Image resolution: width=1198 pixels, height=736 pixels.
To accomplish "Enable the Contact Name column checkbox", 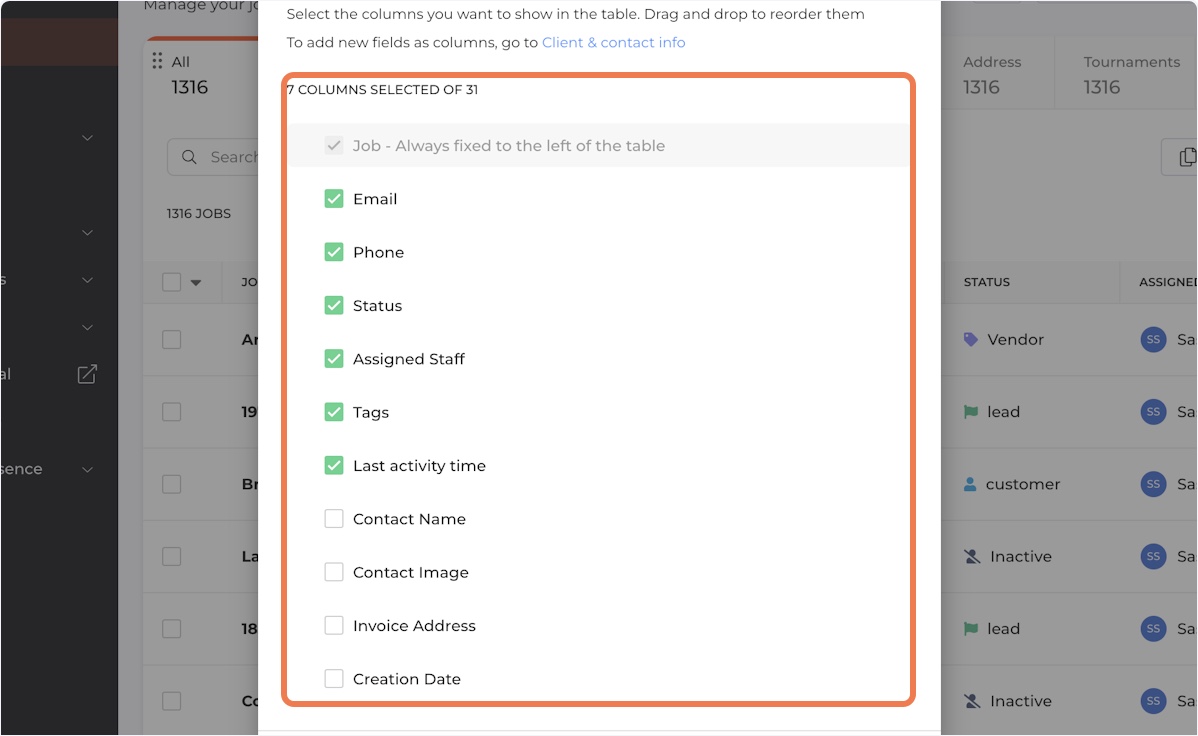I will click(x=334, y=519).
